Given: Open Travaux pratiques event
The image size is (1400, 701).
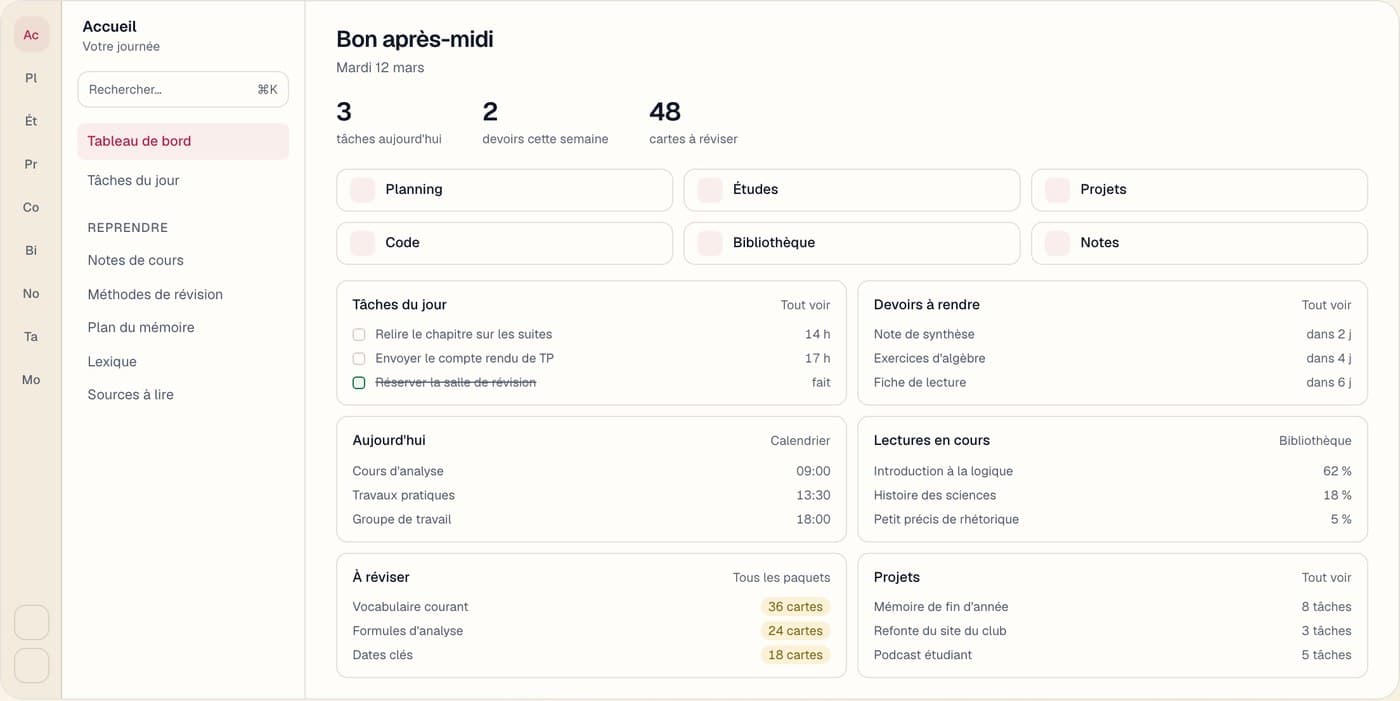Looking at the screenshot, I should point(591,495).
